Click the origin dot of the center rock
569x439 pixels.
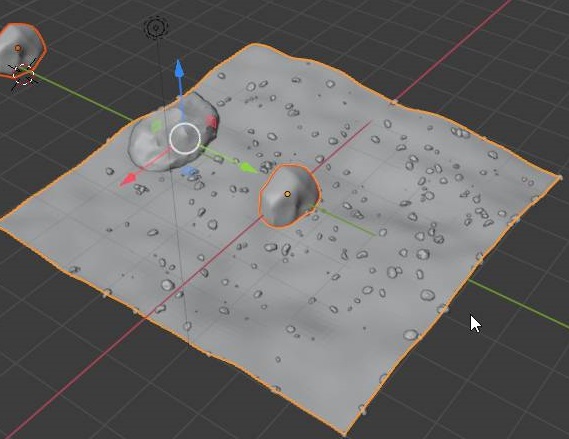(x=287, y=194)
